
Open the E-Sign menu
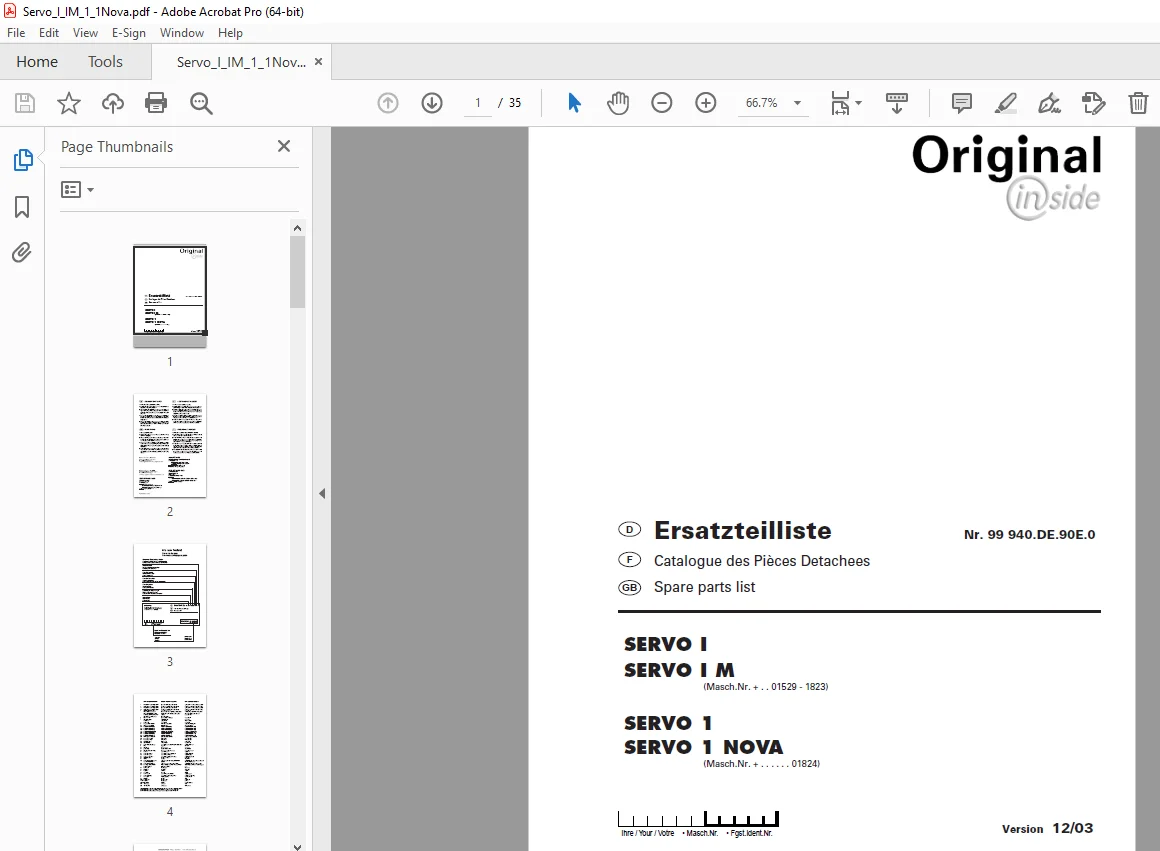click(x=129, y=33)
